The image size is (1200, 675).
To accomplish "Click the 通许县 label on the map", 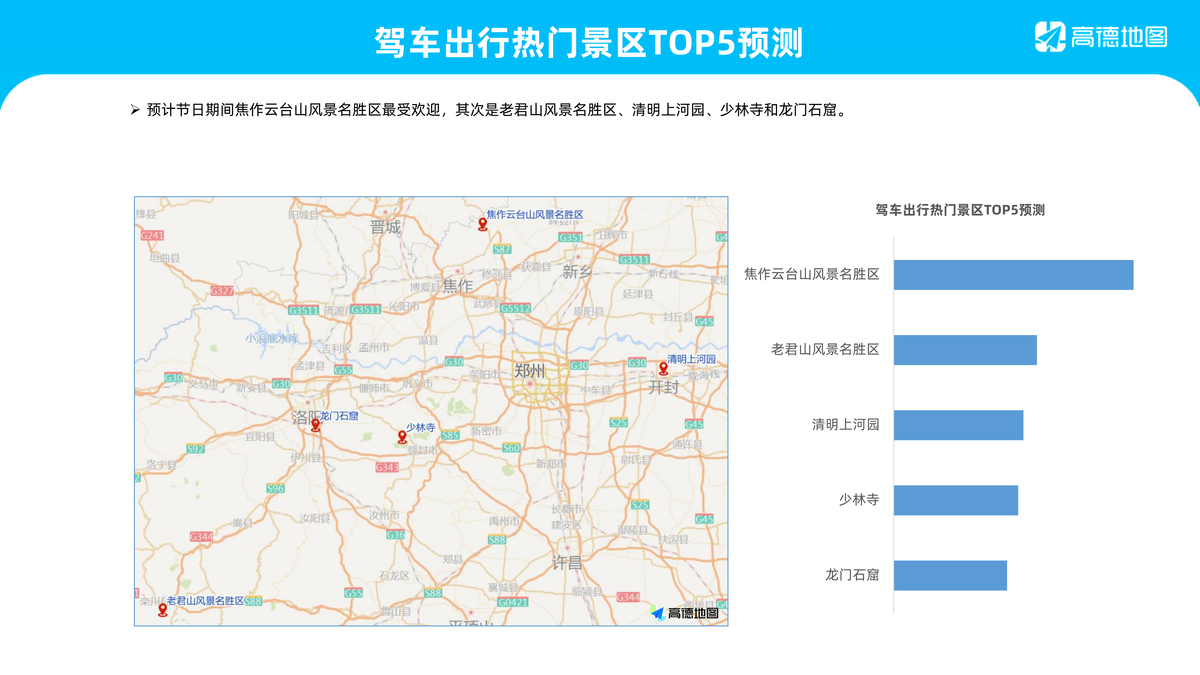I will pos(688,443).
